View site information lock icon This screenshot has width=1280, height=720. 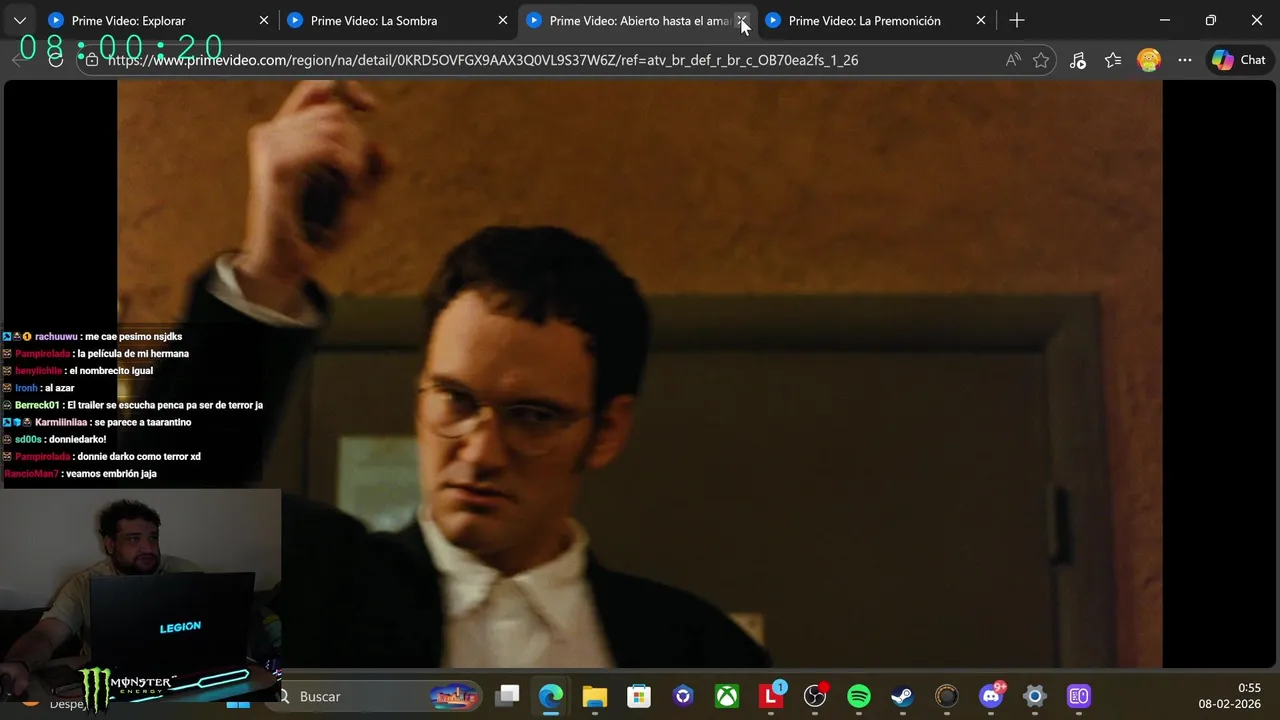[x=92, y=60]
